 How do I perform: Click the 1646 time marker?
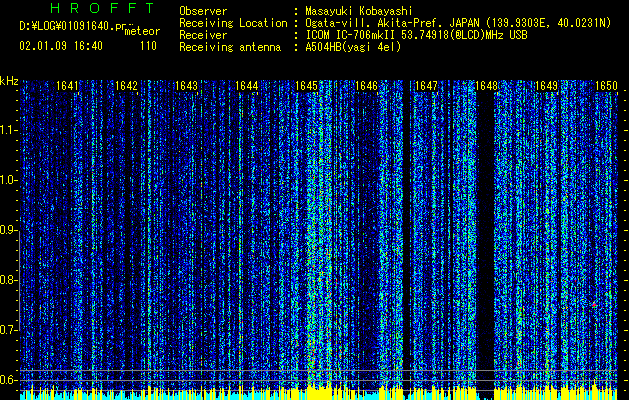tap(366, 86)
